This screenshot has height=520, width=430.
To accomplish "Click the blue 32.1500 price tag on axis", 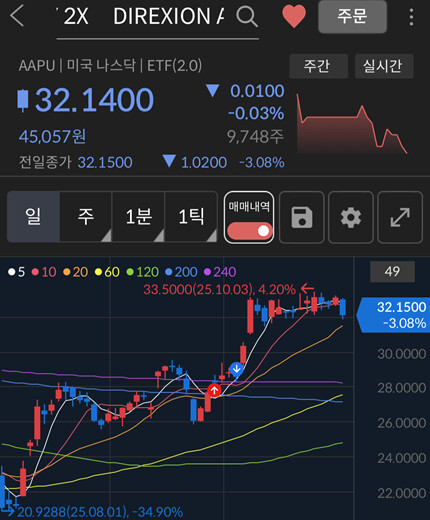I will (x=393, y=315).
